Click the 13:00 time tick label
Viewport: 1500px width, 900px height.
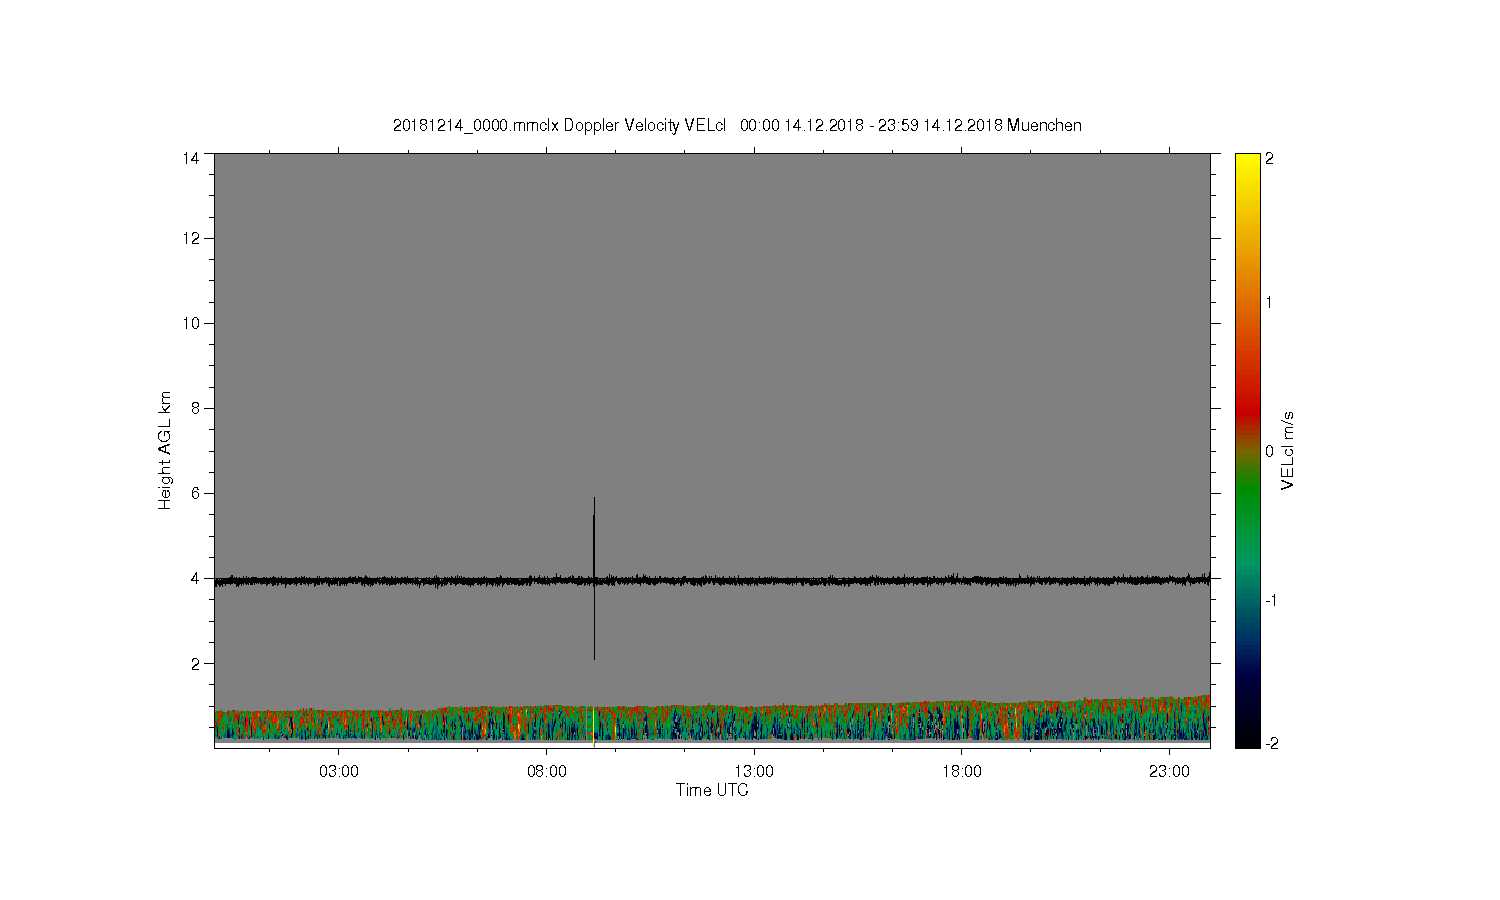pos(754,772)
